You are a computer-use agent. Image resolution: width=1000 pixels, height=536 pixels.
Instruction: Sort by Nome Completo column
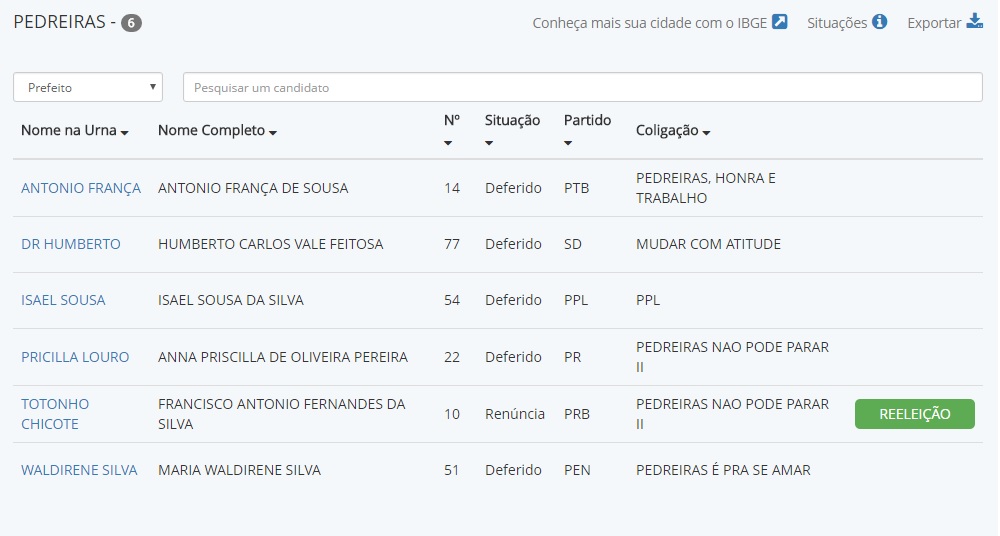[217, 131]
